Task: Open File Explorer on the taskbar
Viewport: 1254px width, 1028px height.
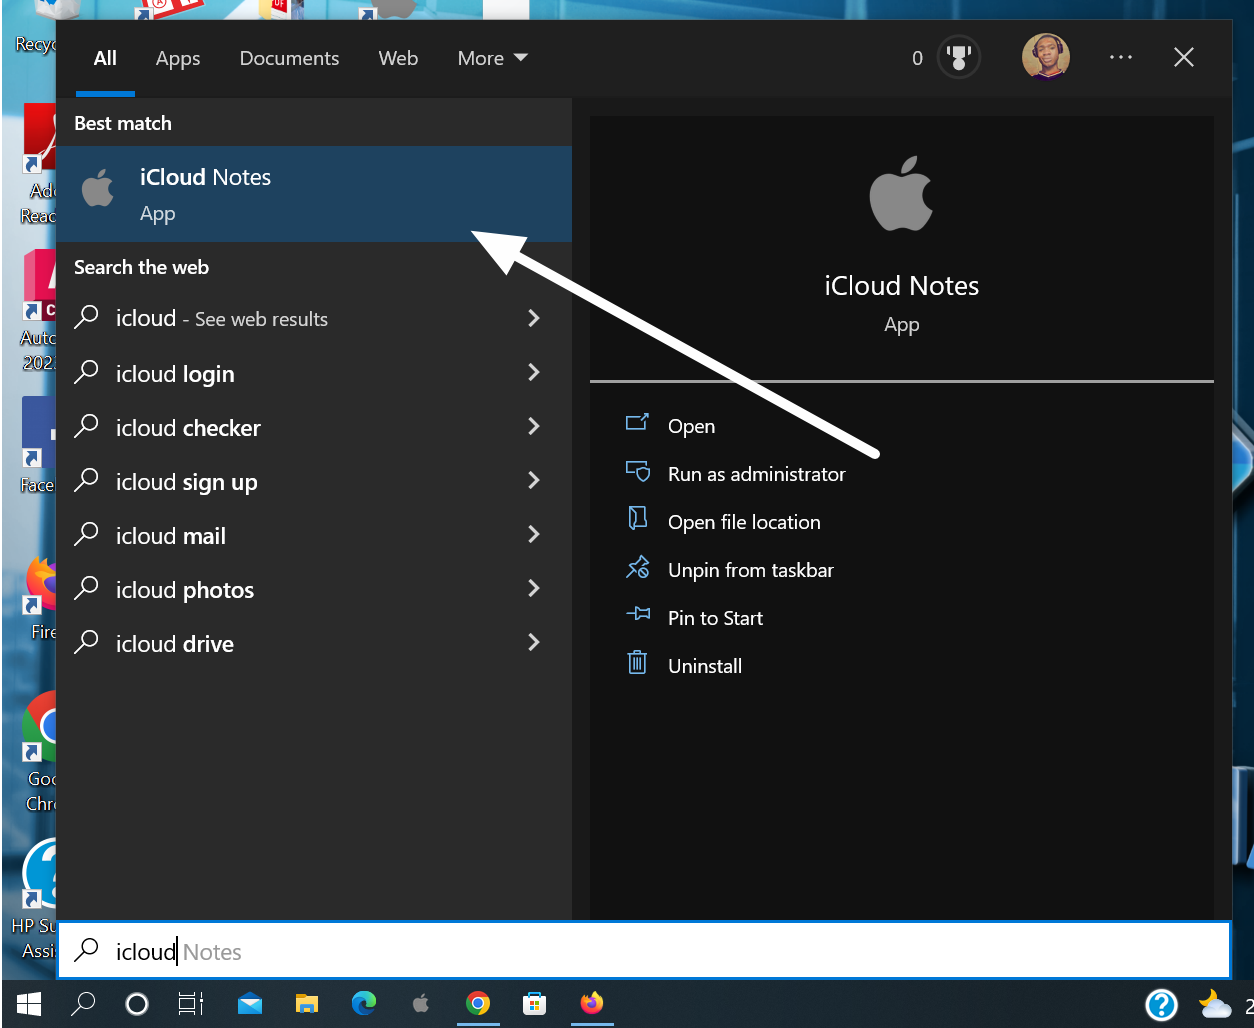Action: pos(306,1003)
